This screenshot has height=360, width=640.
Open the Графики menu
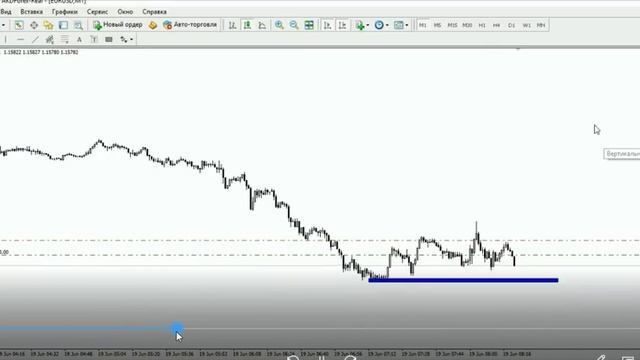[x=64, y=12]
